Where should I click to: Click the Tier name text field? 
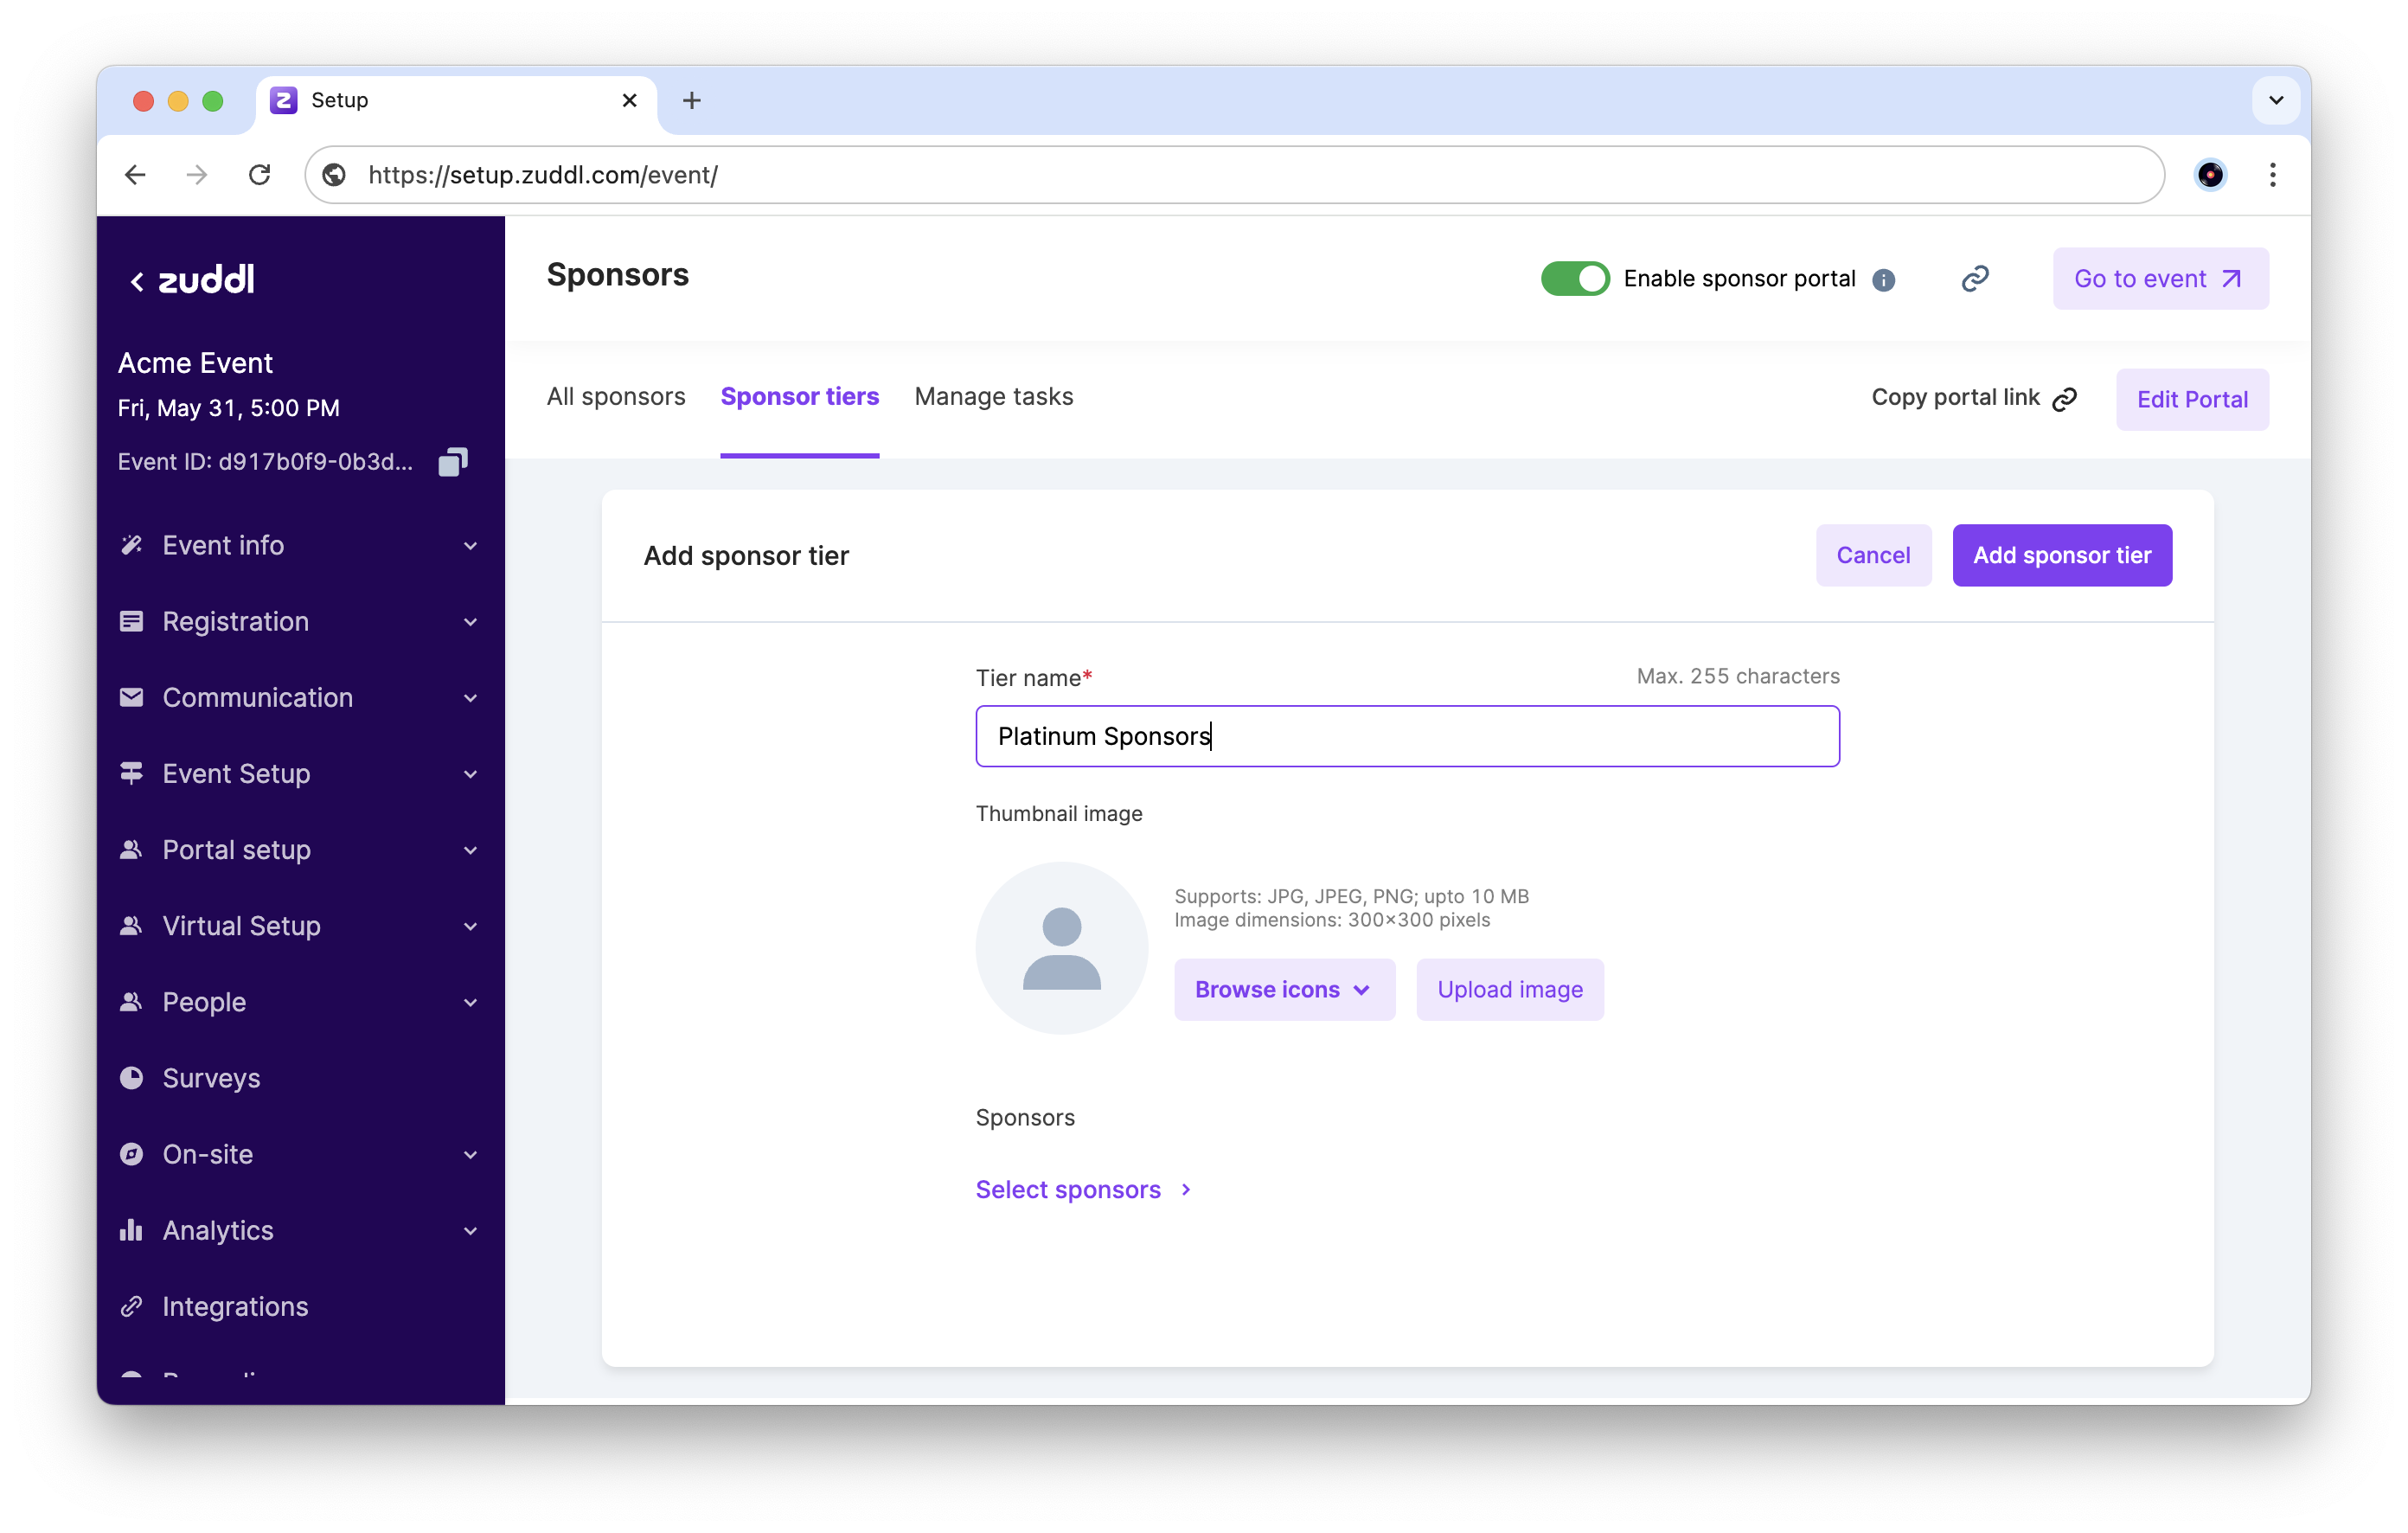[1406, 736]
